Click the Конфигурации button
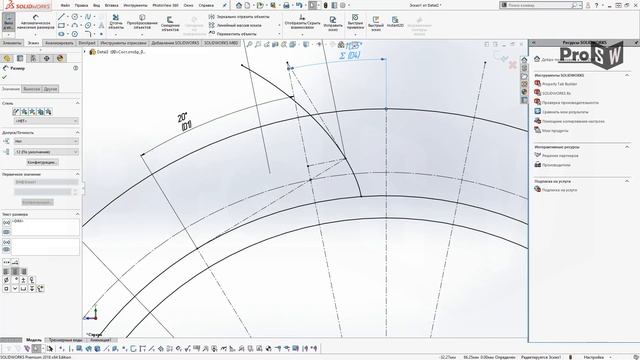The height and width of the screenshot is (360, 640). tap(42, 162)
